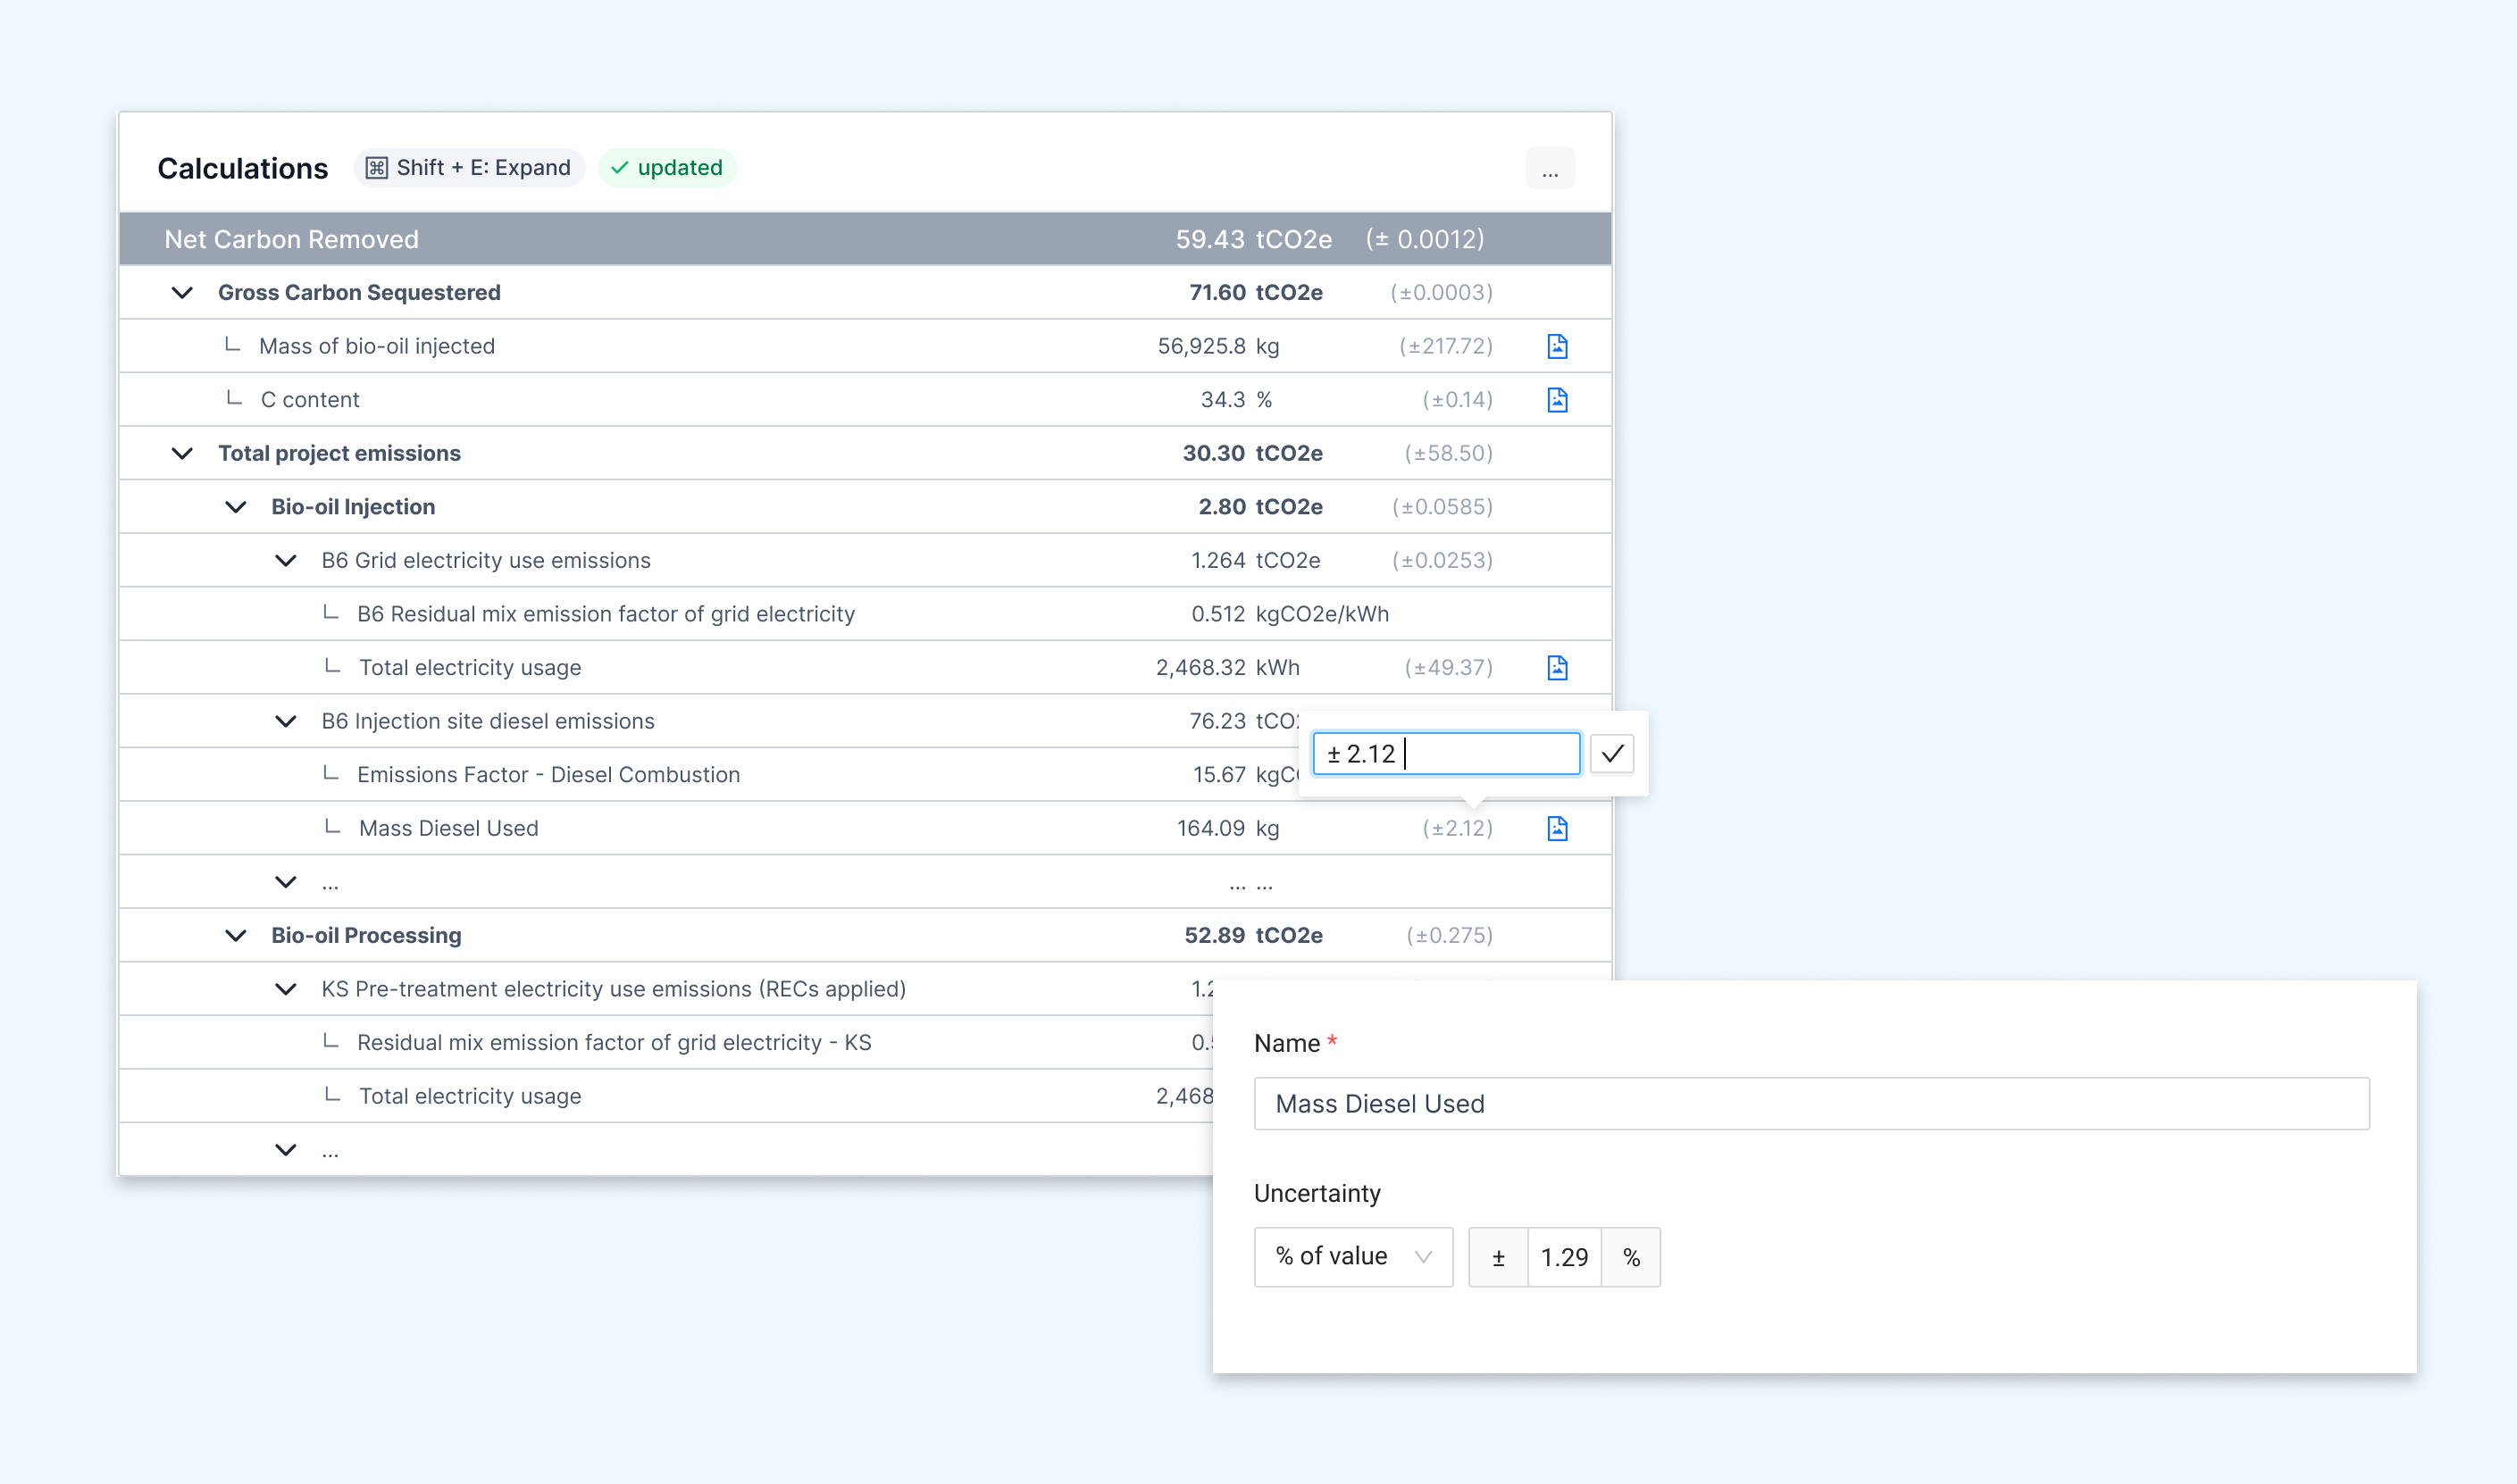Collapse Gross Carbon Sequestered section
2517x1484 pixels.
182,293
